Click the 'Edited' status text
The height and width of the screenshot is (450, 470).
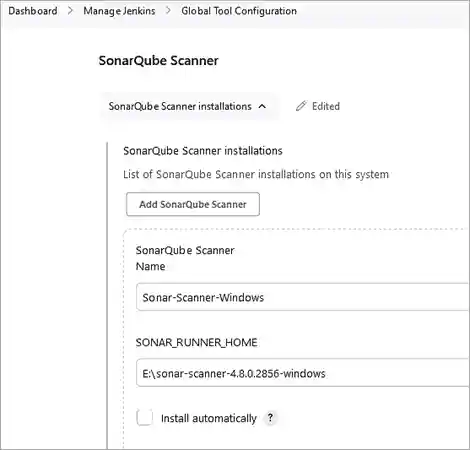326,106
